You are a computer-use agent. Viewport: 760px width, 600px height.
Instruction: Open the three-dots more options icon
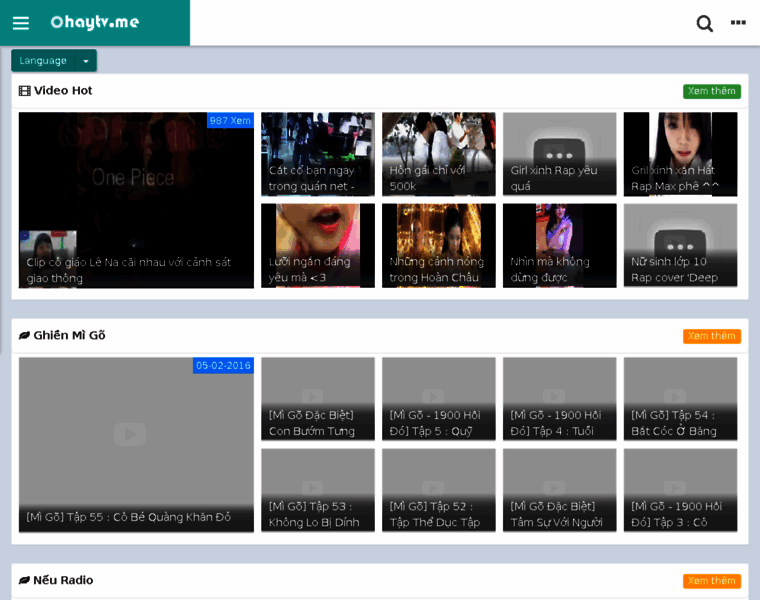pyautogui.click(x=738, y=22)
